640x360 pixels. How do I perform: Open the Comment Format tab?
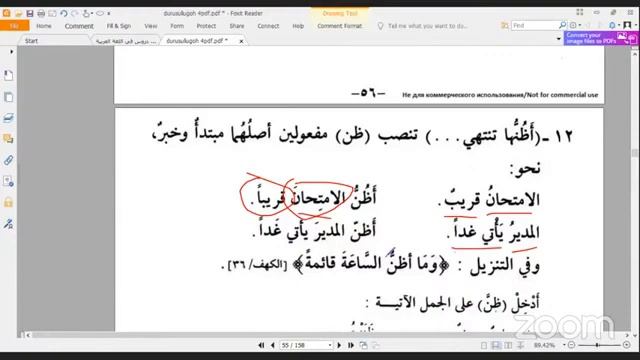coord(340,26)
